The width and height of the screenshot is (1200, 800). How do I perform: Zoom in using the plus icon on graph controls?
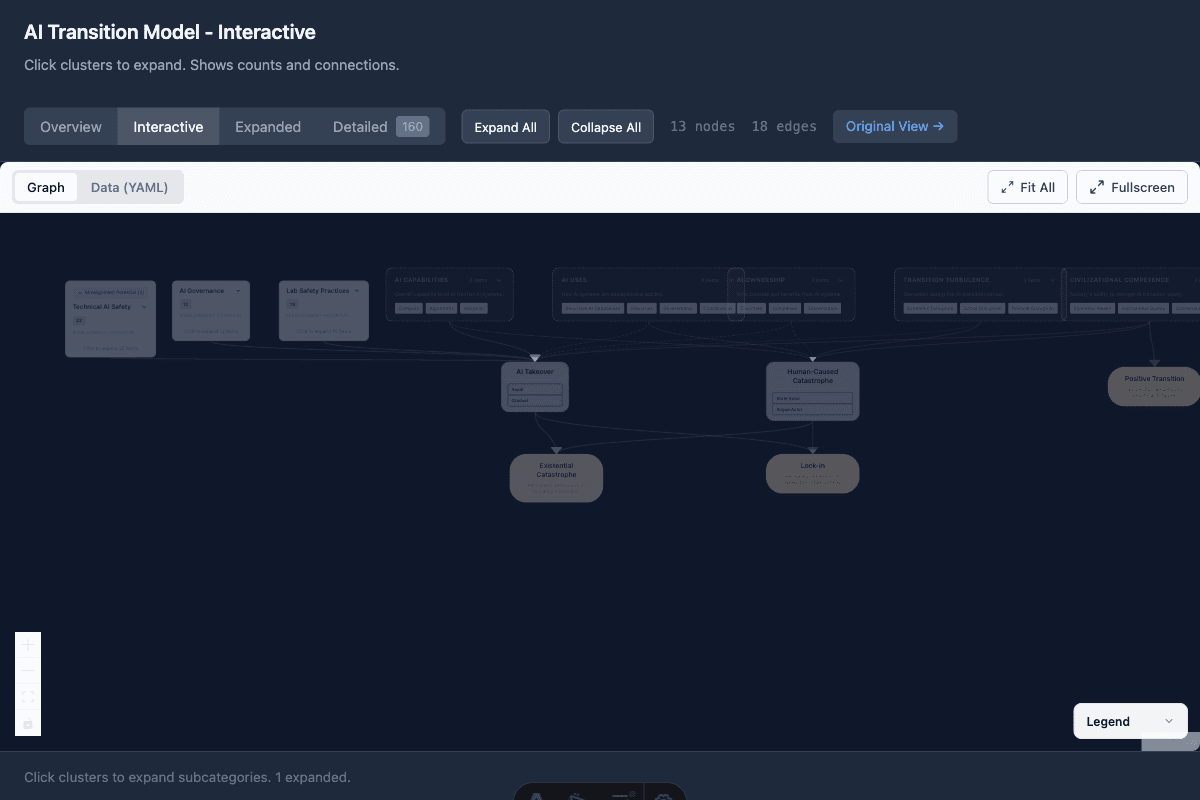[27, 644]
